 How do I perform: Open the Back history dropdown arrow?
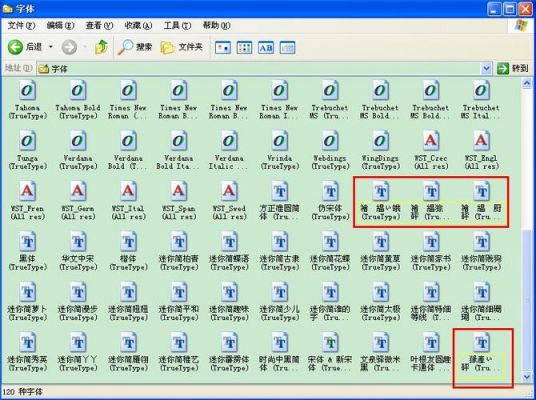click(51, 47)
